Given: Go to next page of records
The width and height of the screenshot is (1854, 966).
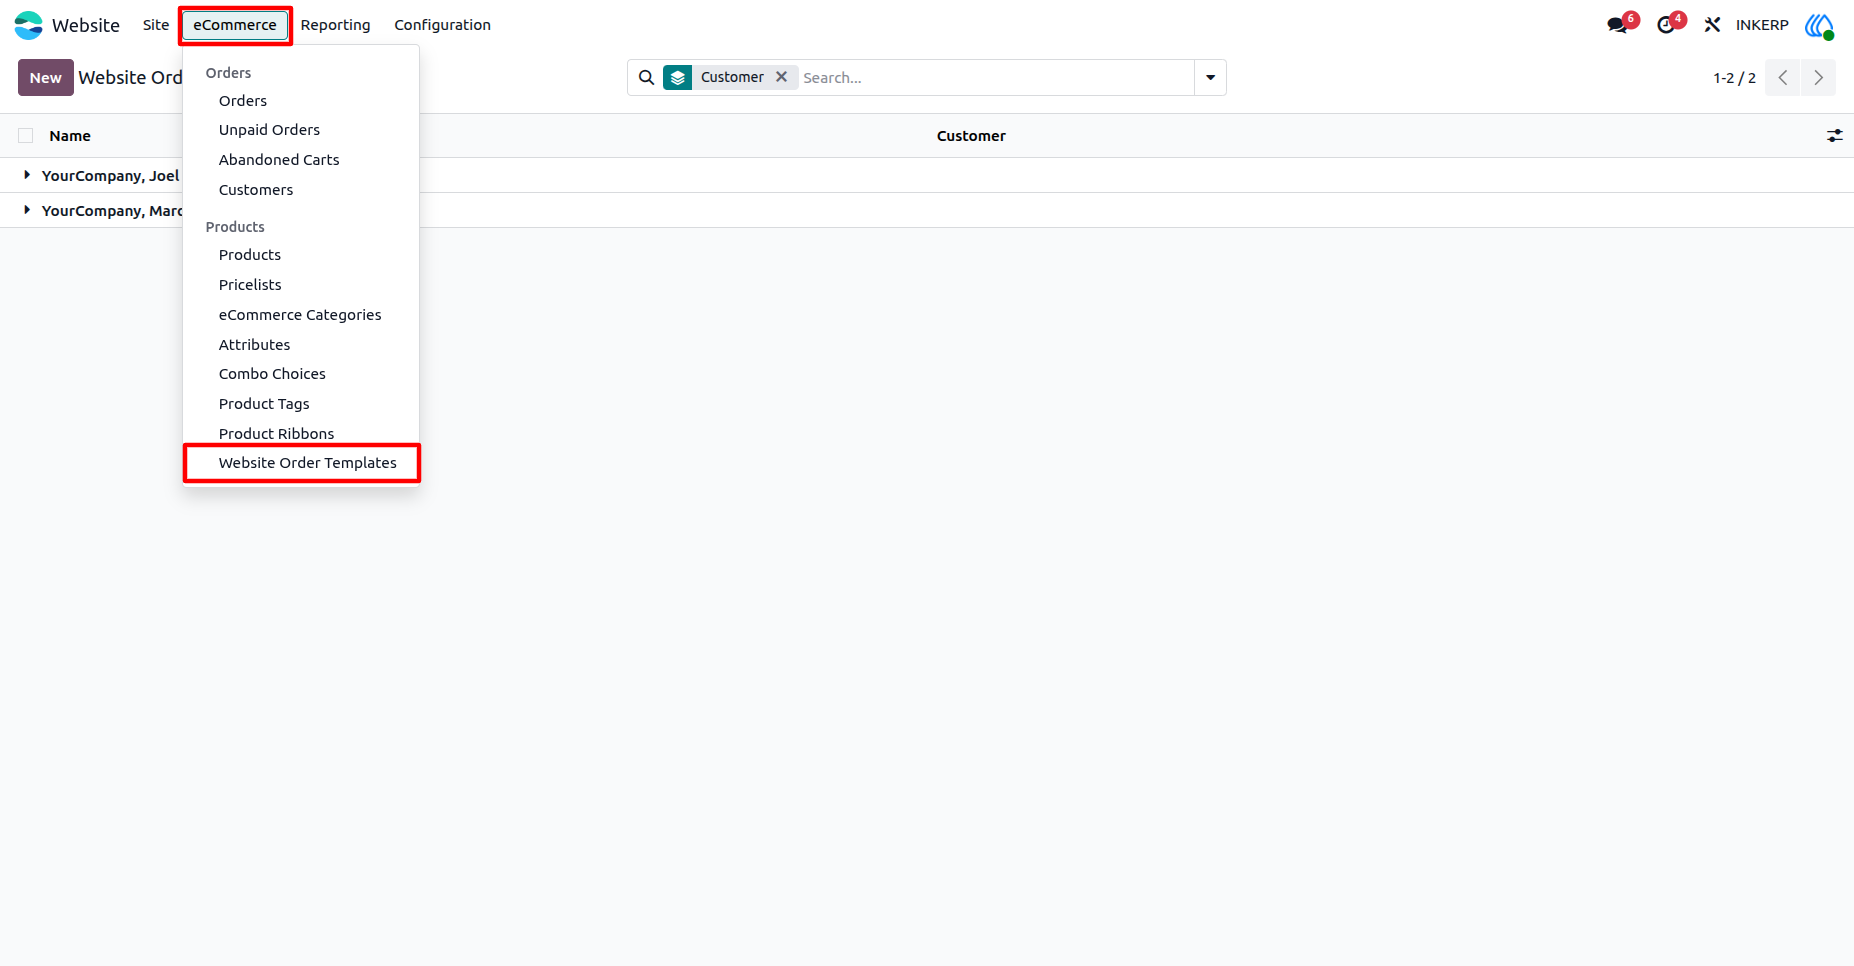Looking at the screenshot, I should click(x=1819, y=78).
